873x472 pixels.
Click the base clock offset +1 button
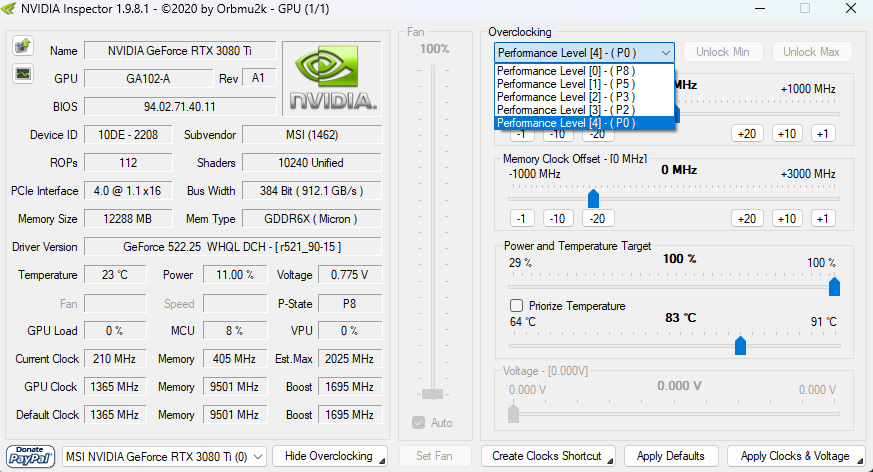823,134
